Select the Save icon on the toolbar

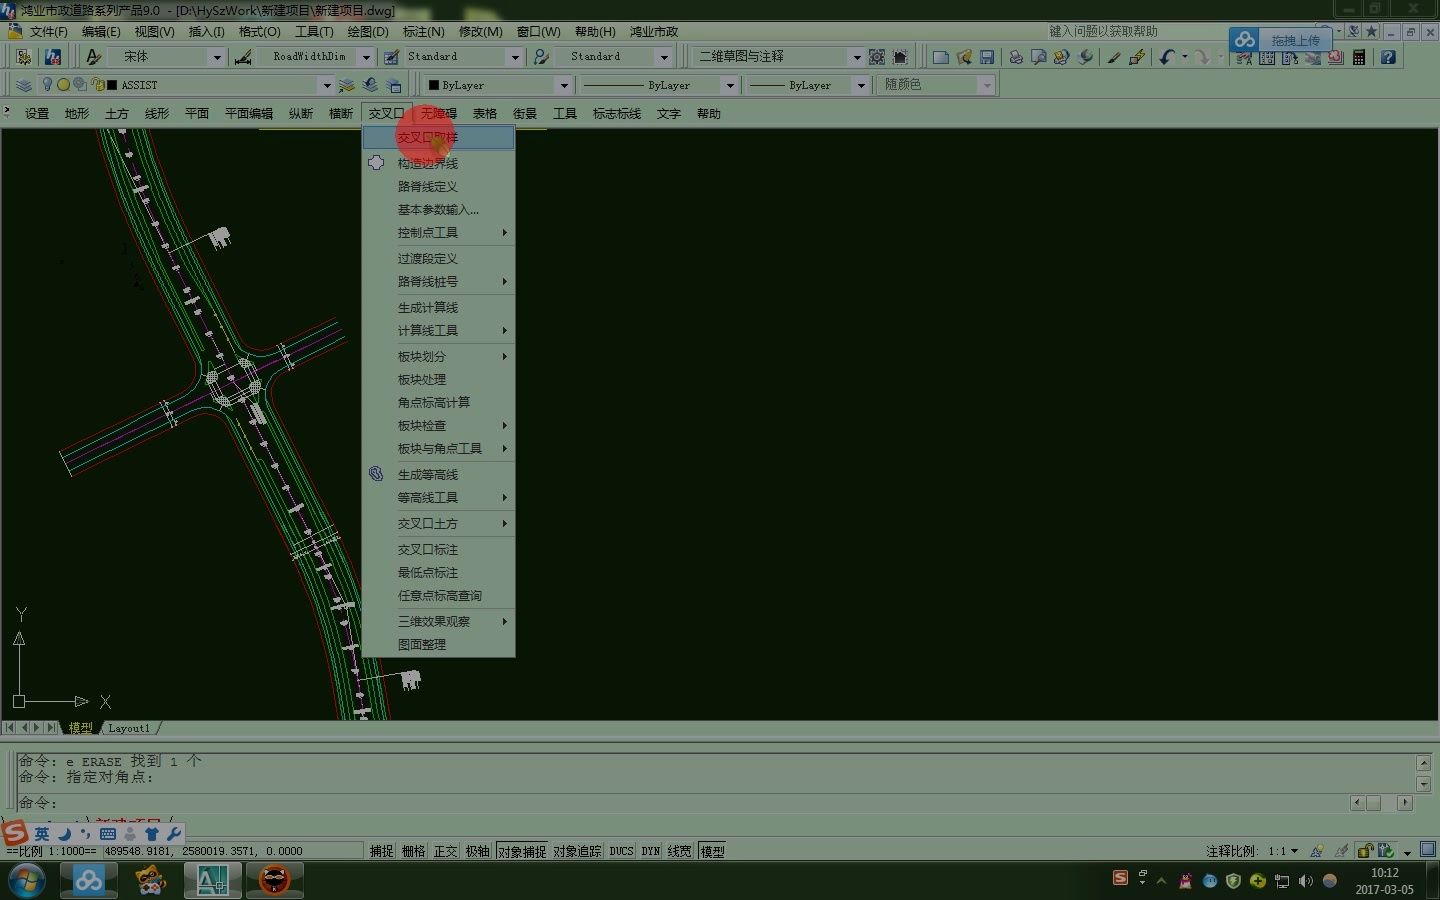coord(988,57)
